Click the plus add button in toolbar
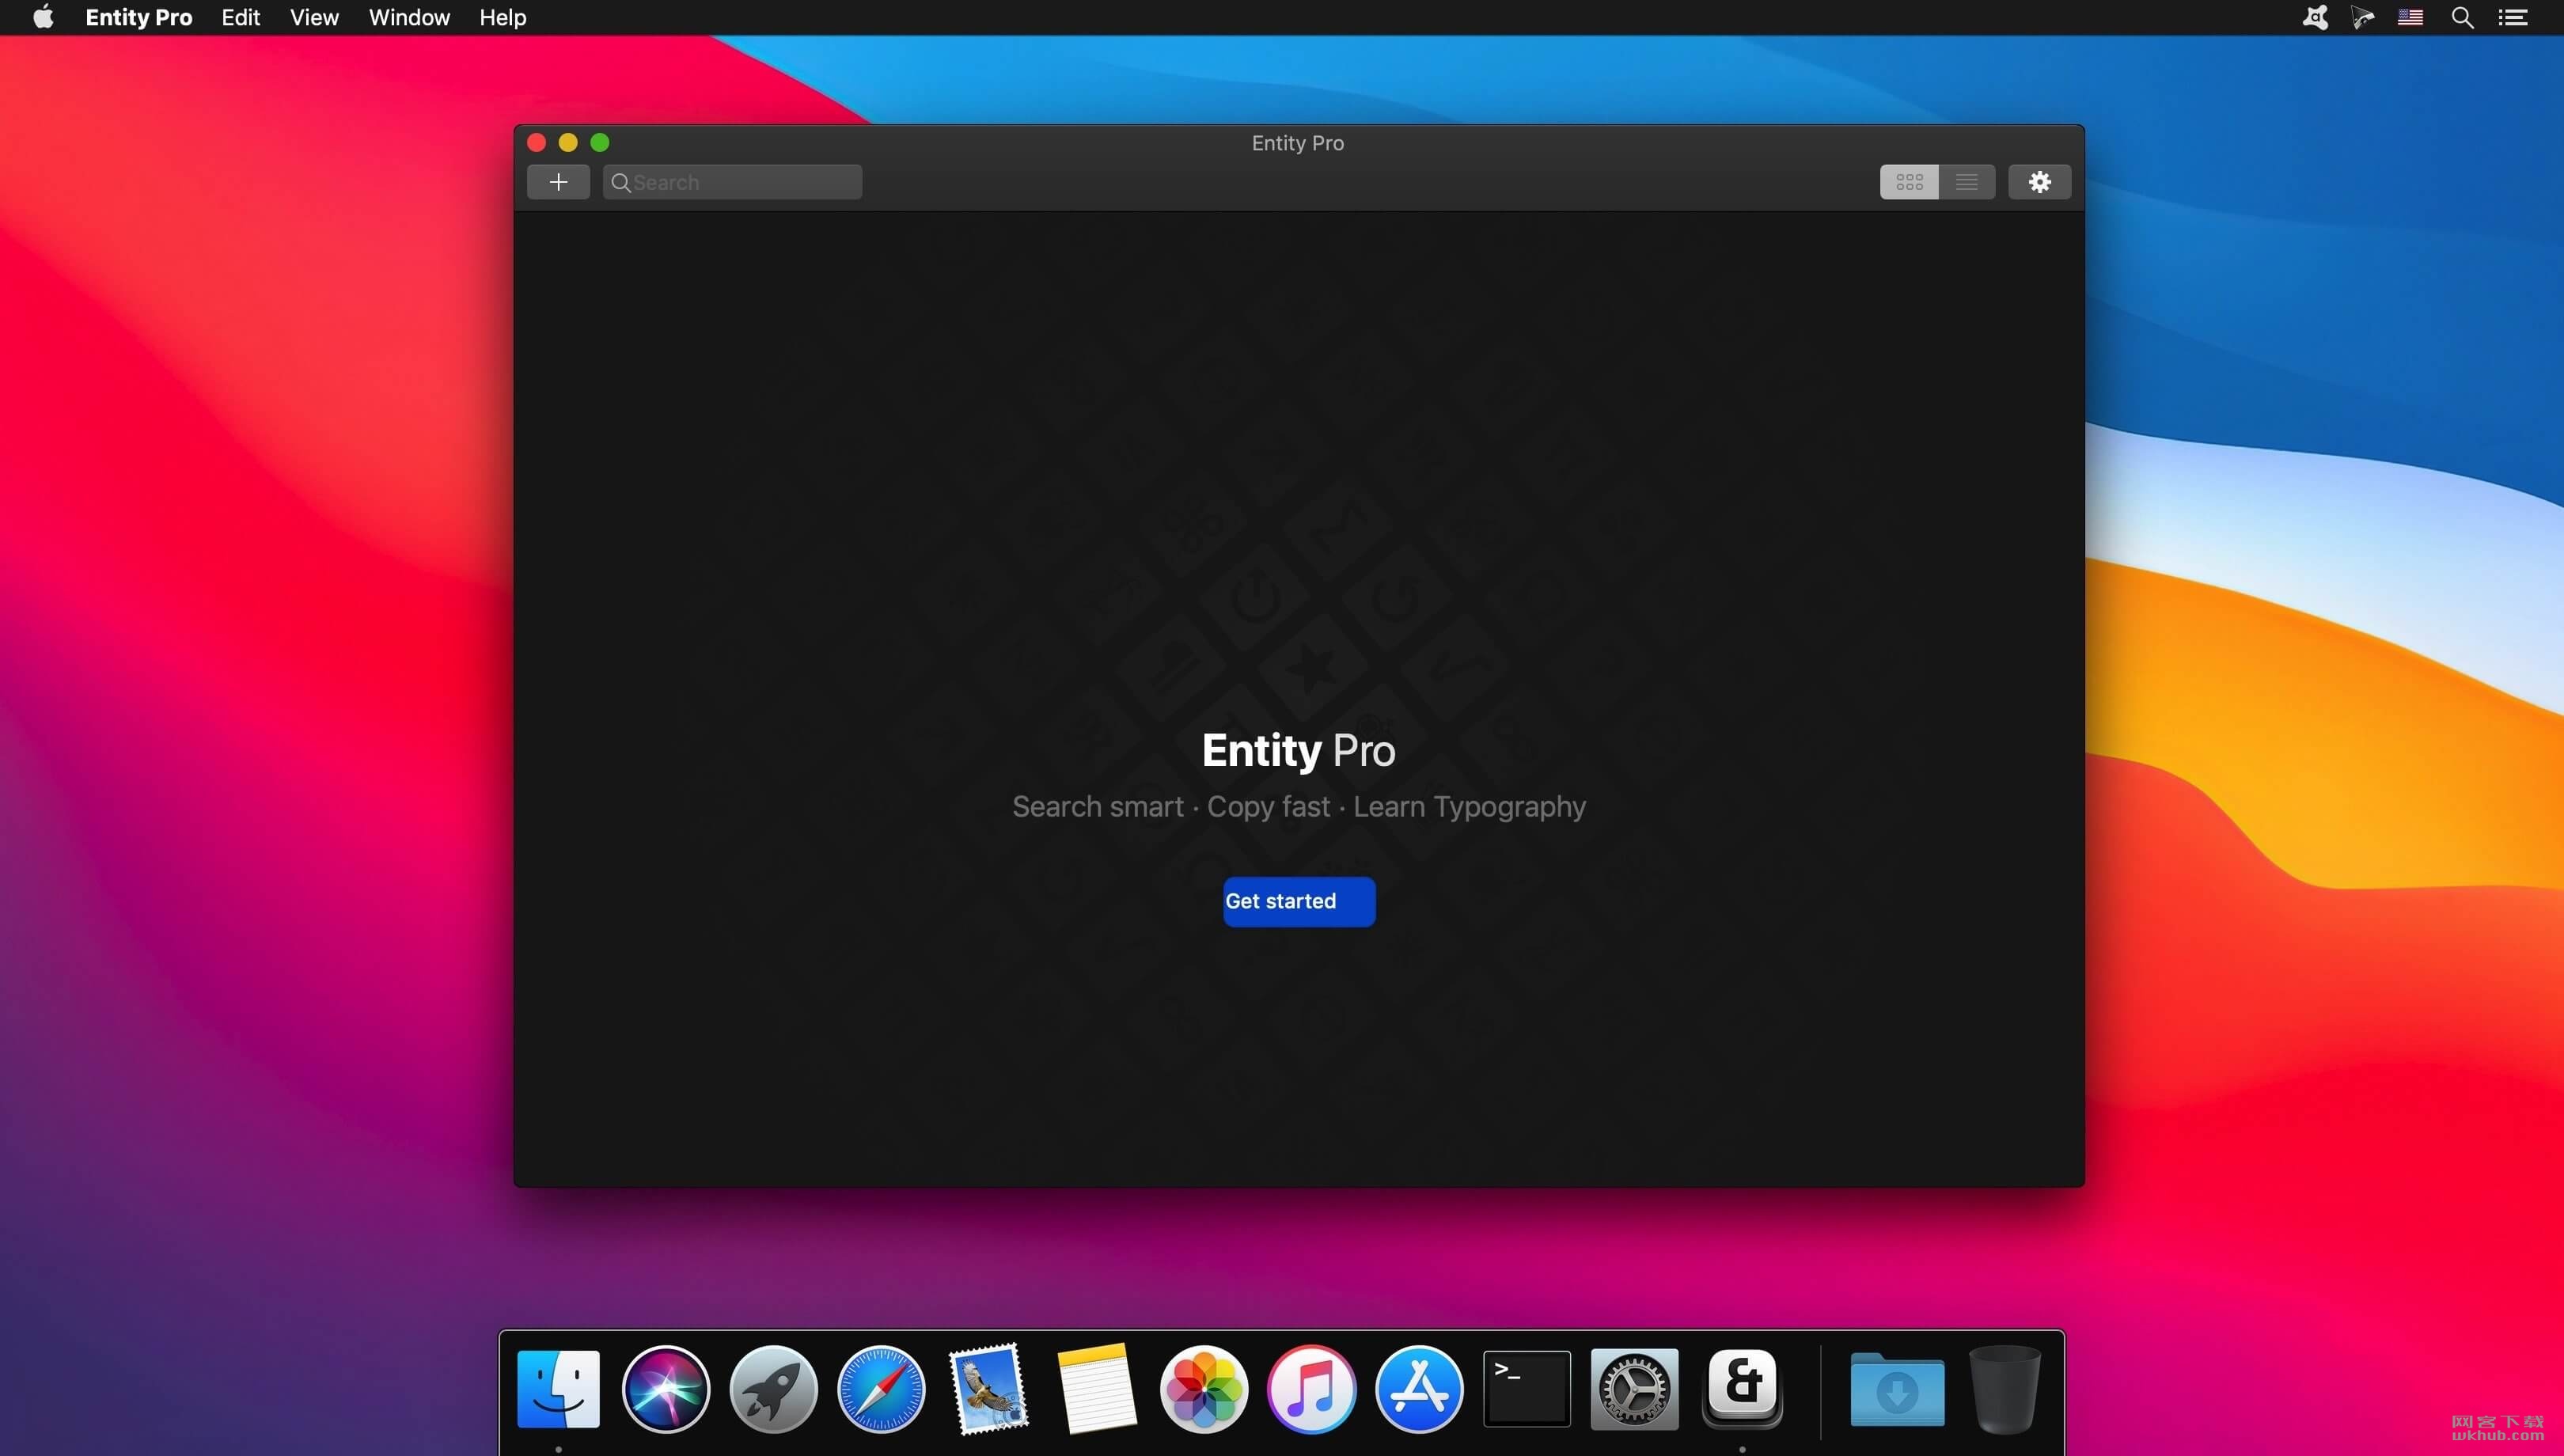 pyautogui.click(x=558, y=182)
